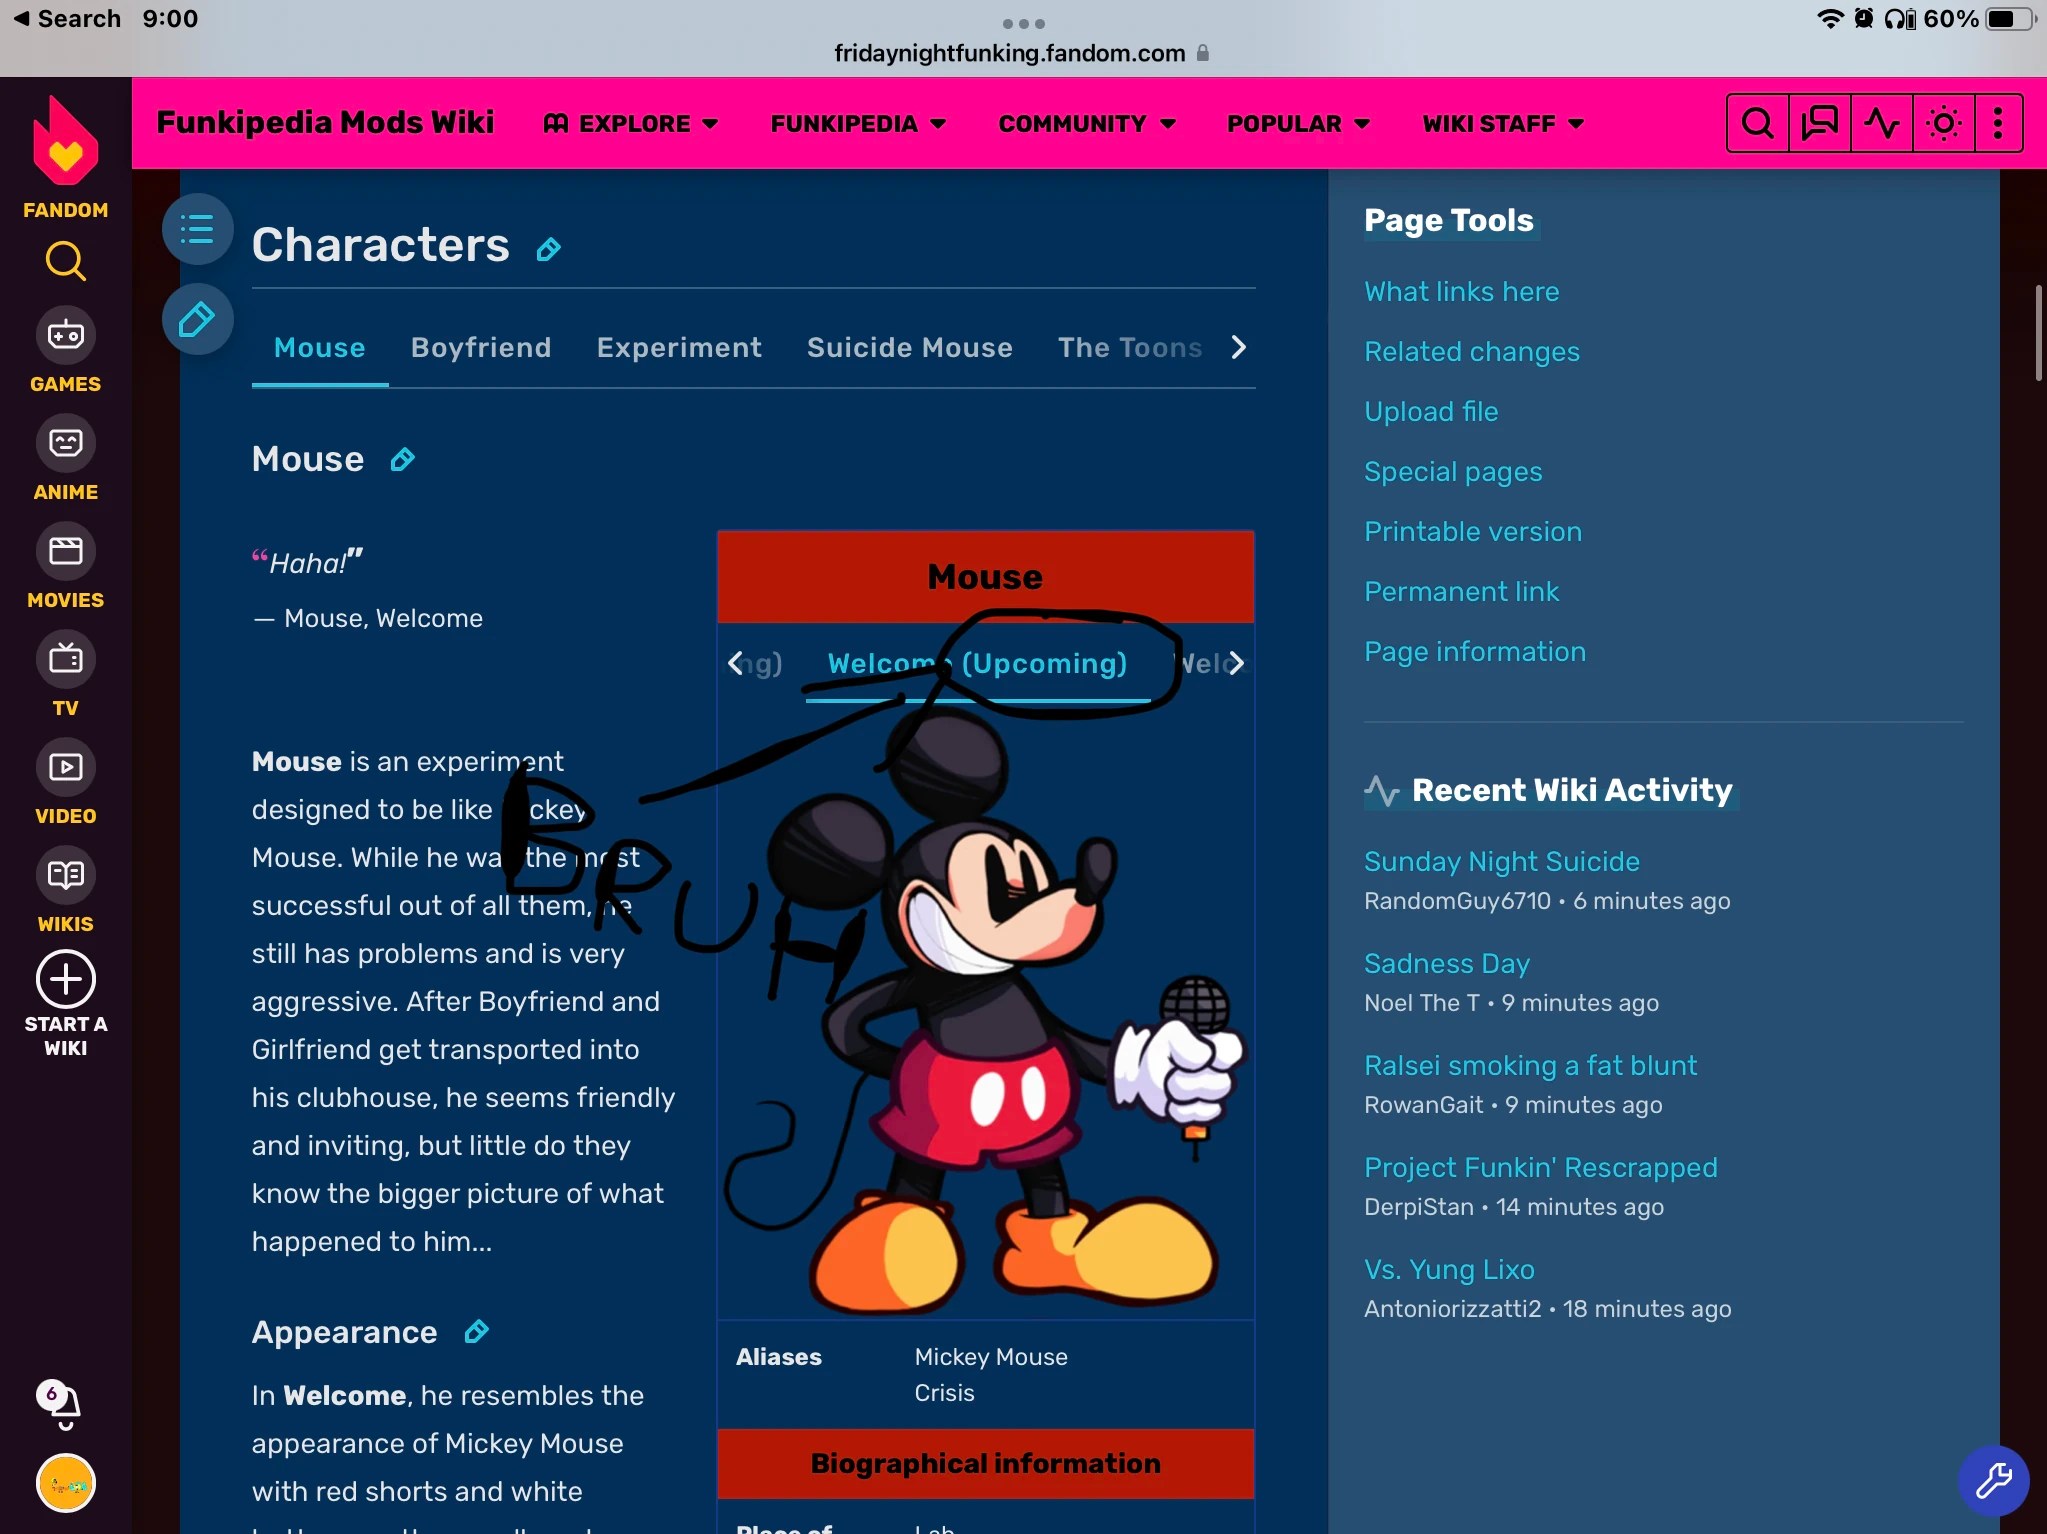Open the Discussions icon in the wiki header
The height and width of the screenshot is (1534, 2047).
tap(1817, 122)
